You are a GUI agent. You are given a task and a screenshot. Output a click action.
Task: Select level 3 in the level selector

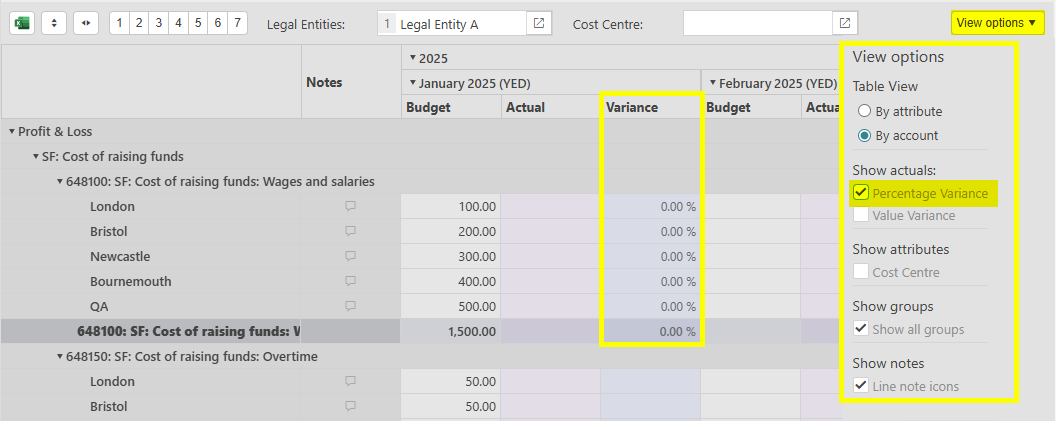(x=158, y=23)
